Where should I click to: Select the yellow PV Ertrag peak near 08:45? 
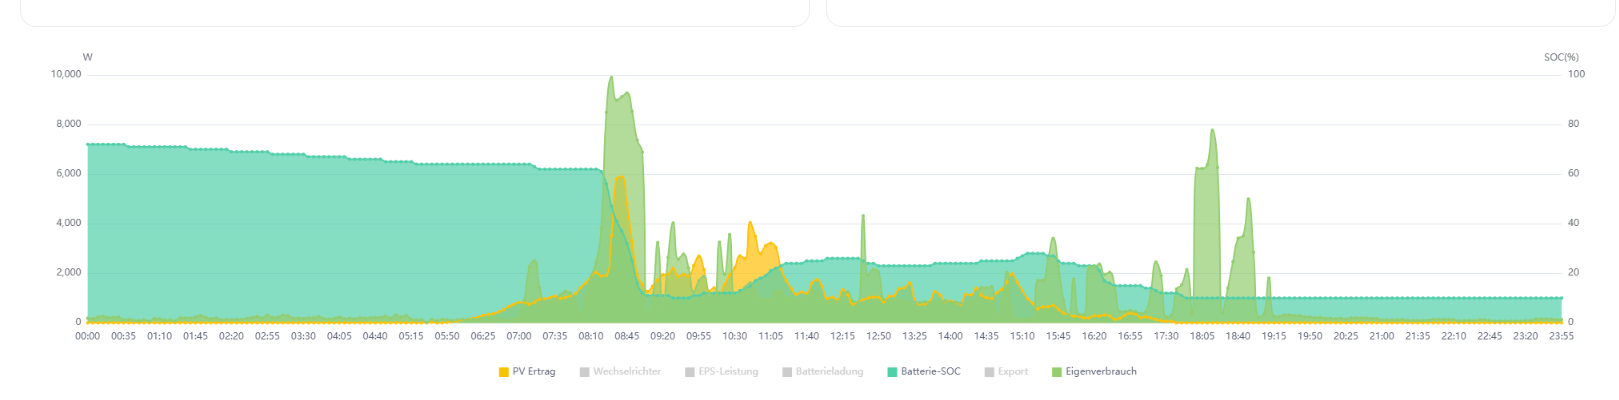(x=620, y=178)
